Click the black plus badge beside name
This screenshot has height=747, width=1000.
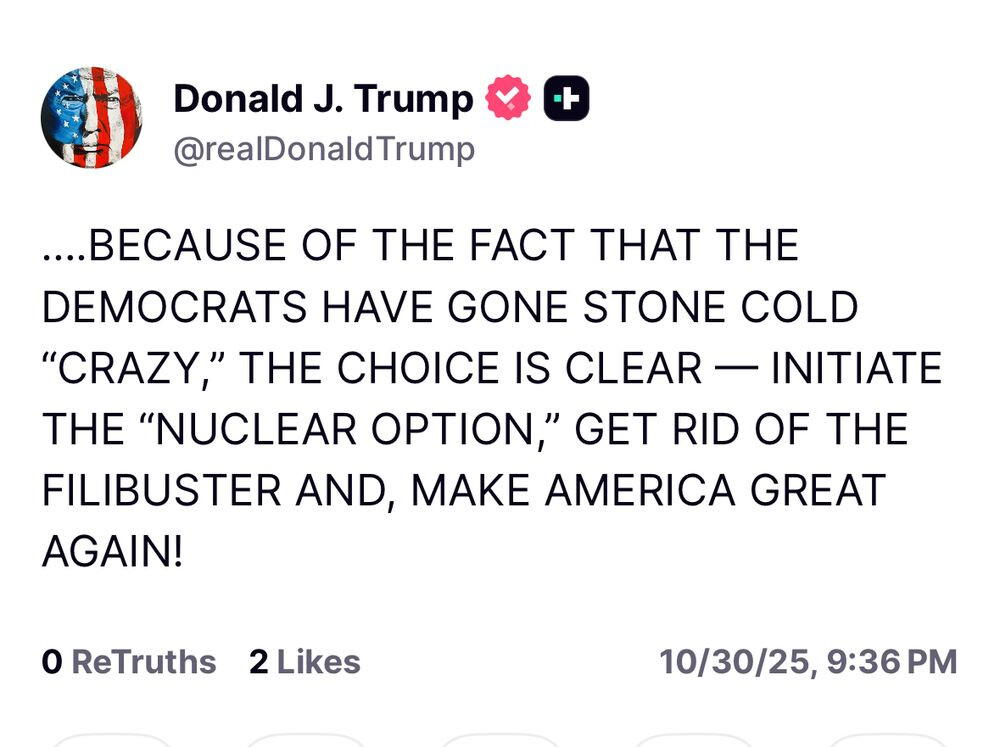coord(566,99)
